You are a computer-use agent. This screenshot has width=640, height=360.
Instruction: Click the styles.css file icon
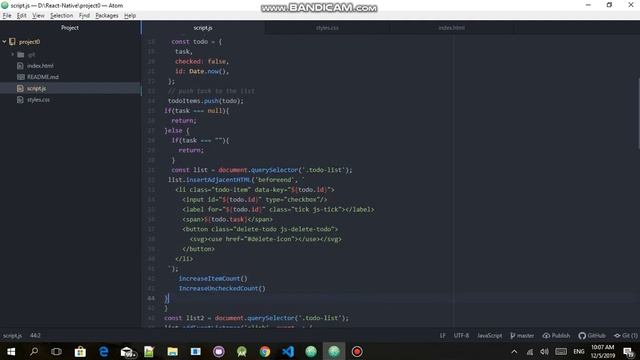[20, 100]
